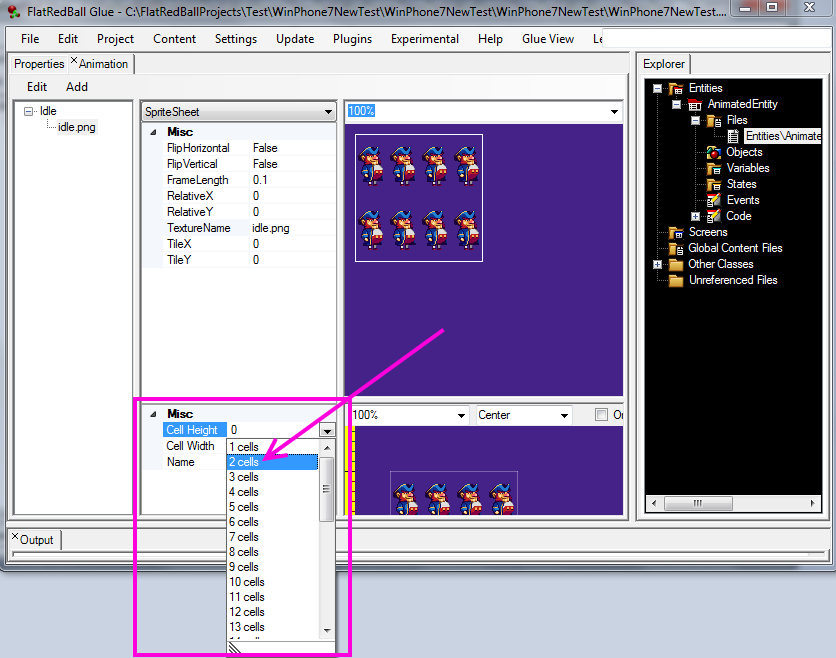Click the Screens folder icon

tap(676, 232)
